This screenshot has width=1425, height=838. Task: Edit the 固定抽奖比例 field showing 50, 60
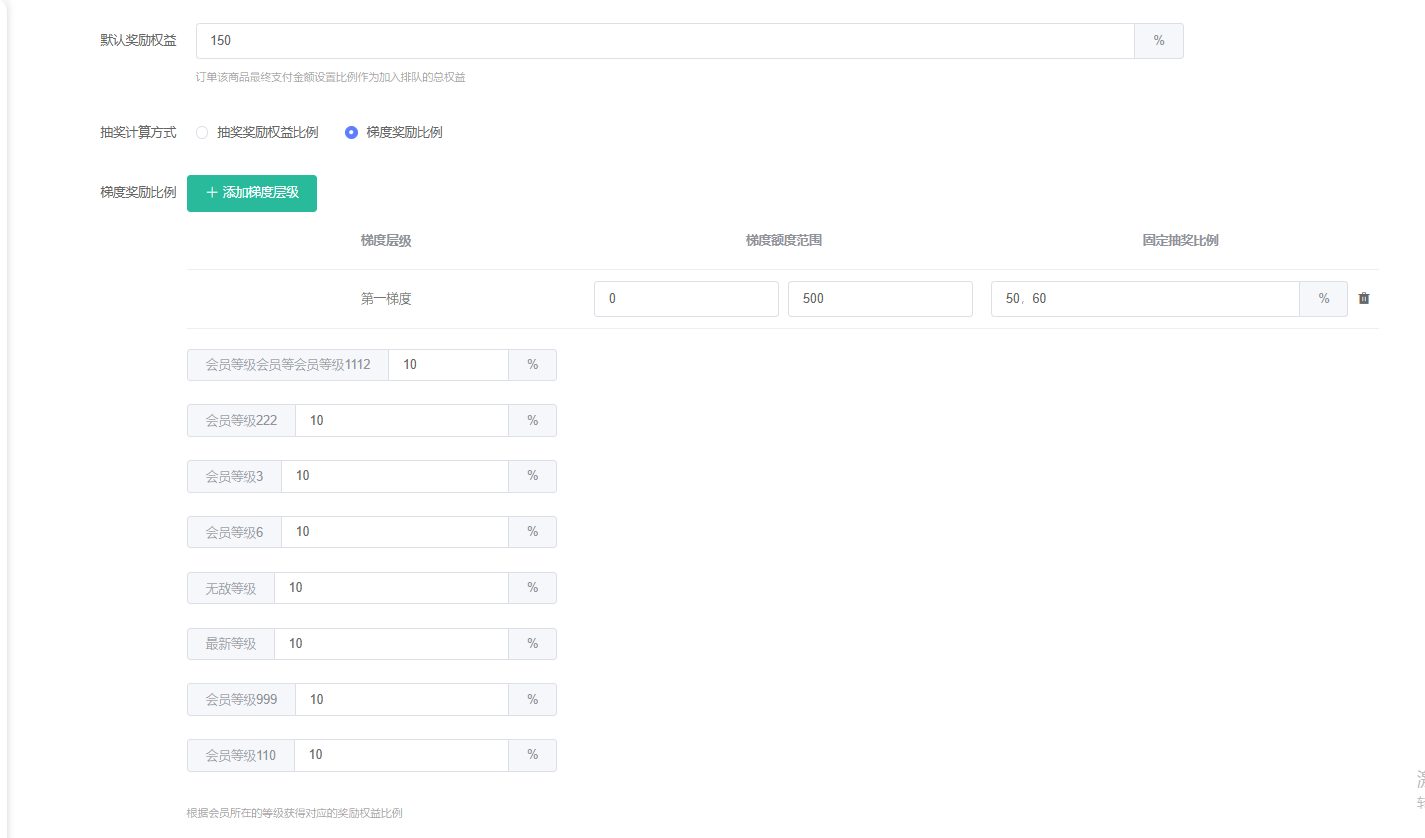[1144, 299]
